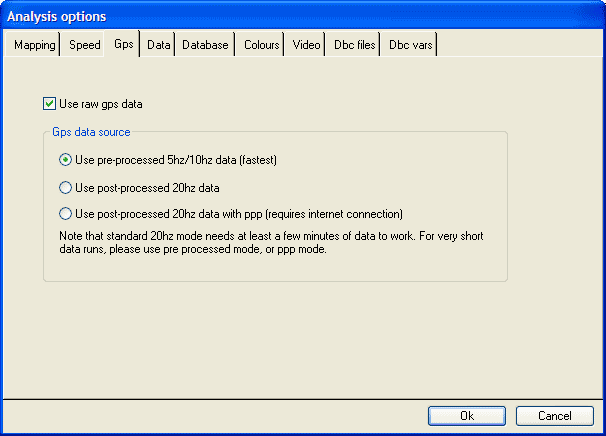Switch to the Dbc vars tab
The height and width of the screenshot is (436, 606).
click(410, 45)
